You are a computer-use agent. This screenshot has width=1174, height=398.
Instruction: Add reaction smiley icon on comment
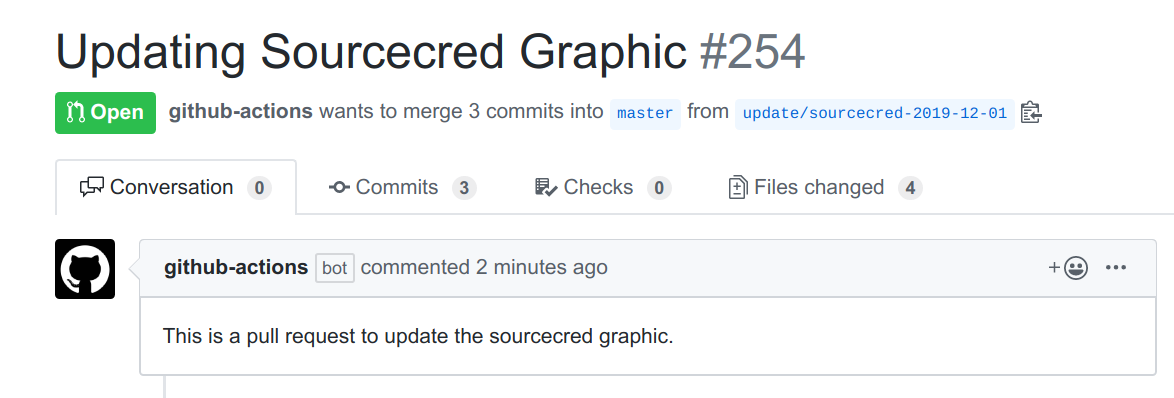(x=1068, y=267)
